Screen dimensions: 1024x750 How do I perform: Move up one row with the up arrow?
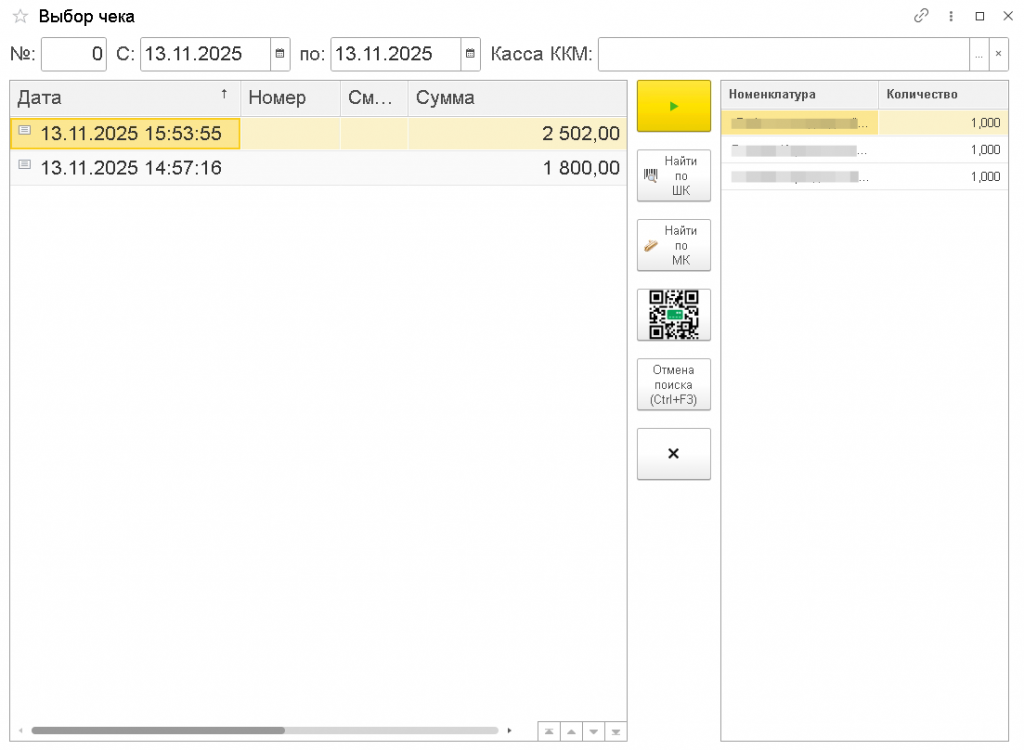(571, 732)
